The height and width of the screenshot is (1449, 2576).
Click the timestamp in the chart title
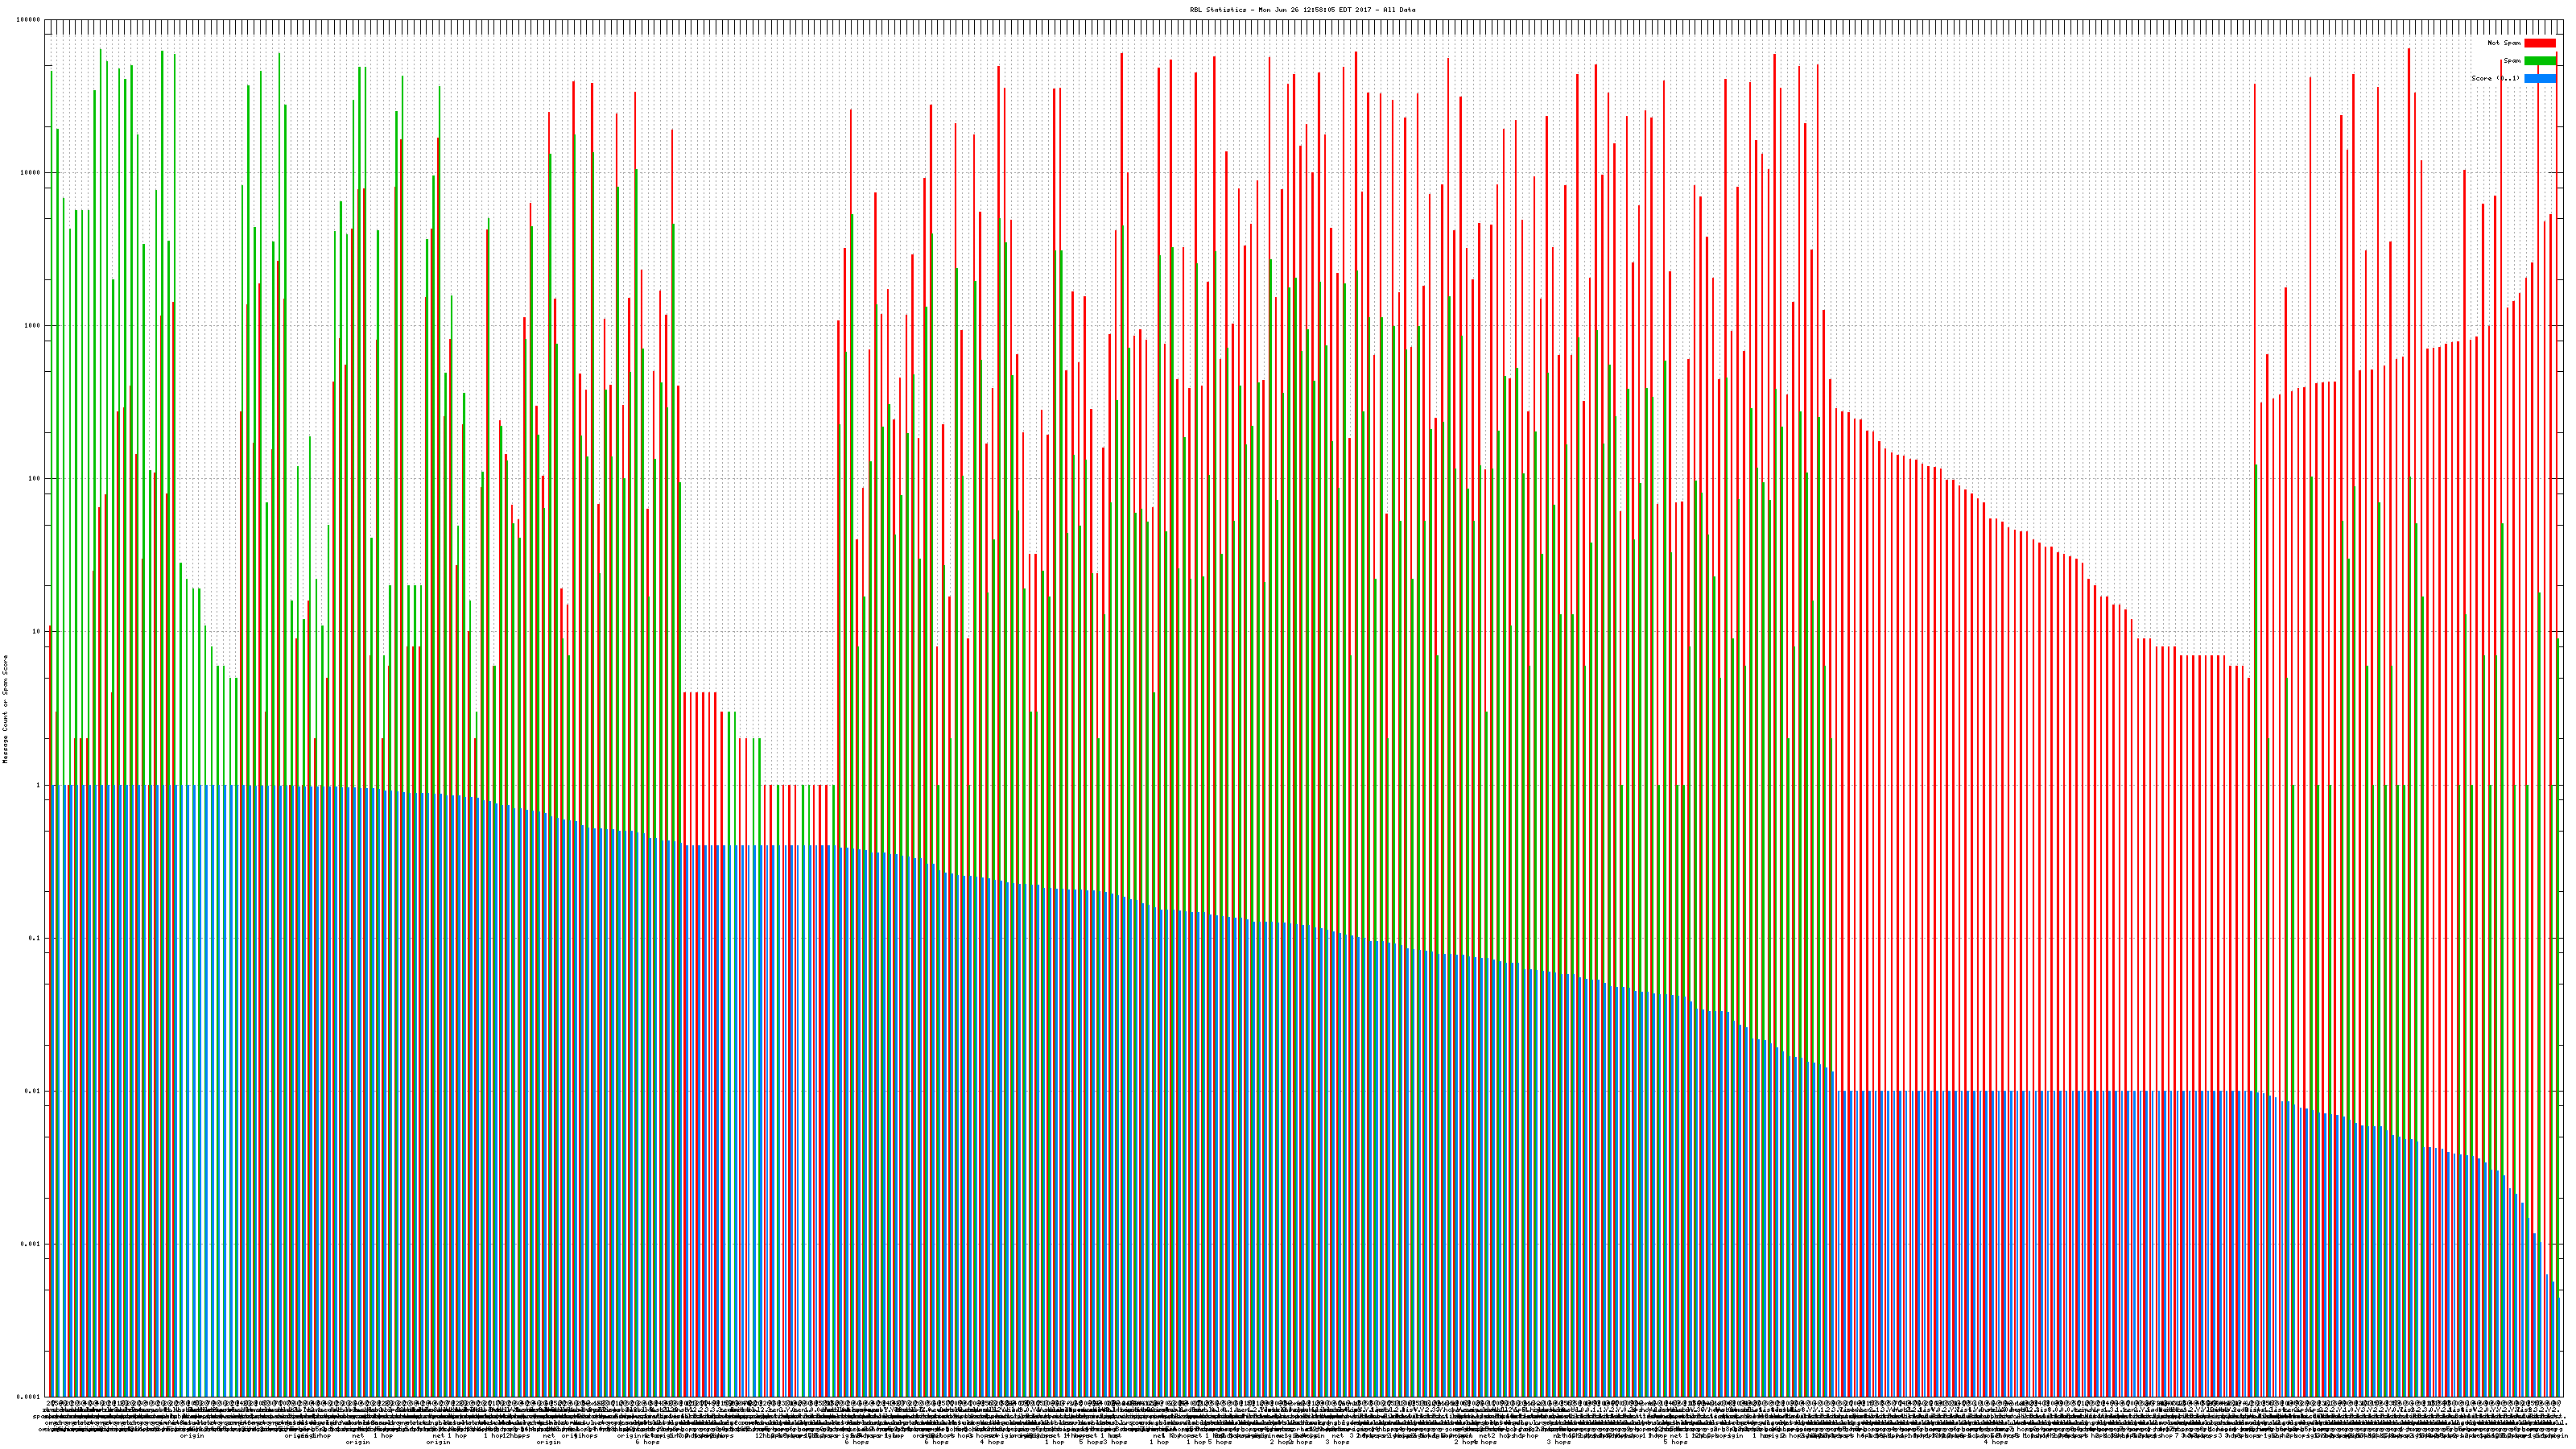coord(1315,10)
